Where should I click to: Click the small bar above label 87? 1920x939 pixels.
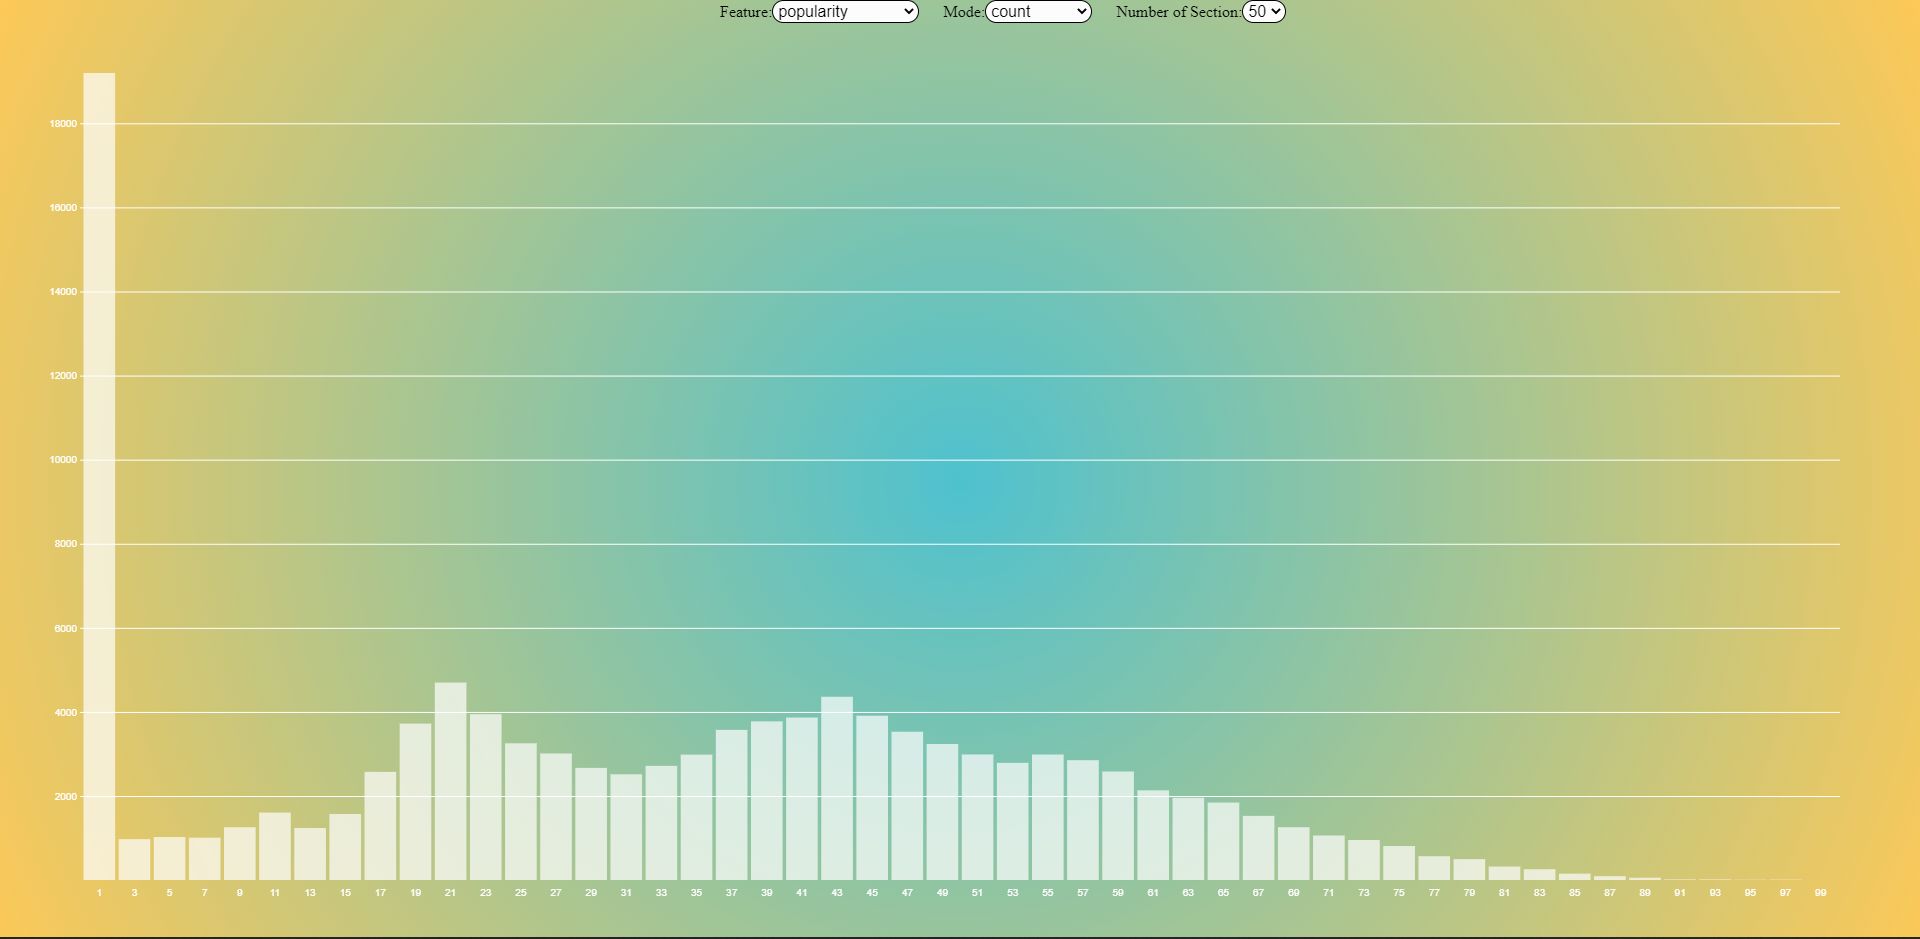coord(1610,880)
